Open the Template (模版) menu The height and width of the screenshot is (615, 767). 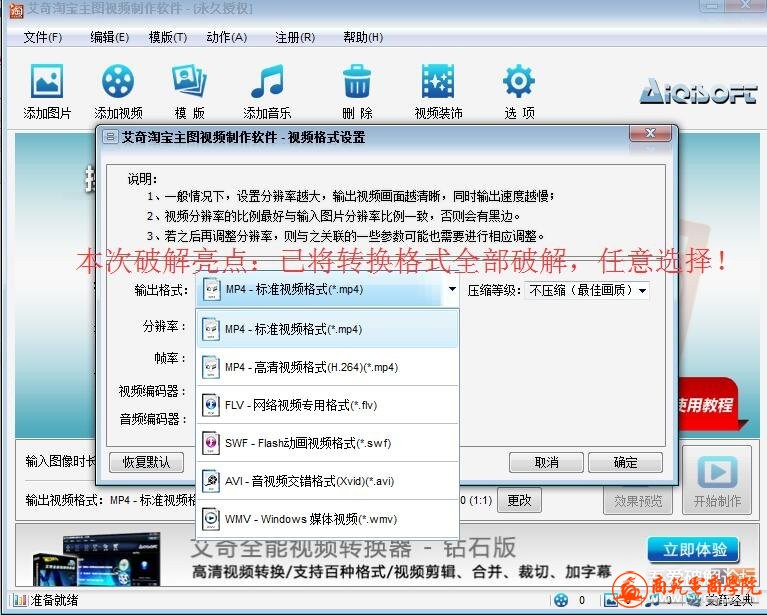168,37
